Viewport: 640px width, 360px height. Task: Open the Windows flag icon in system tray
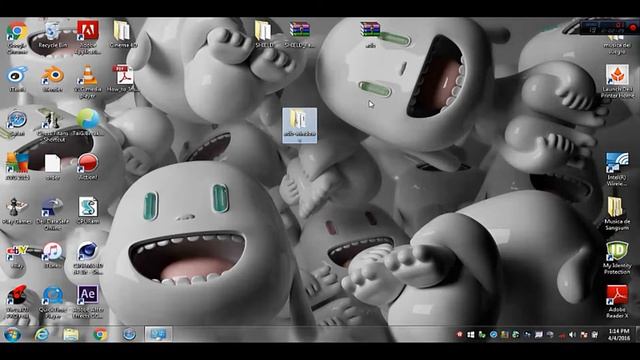(471, 335)
